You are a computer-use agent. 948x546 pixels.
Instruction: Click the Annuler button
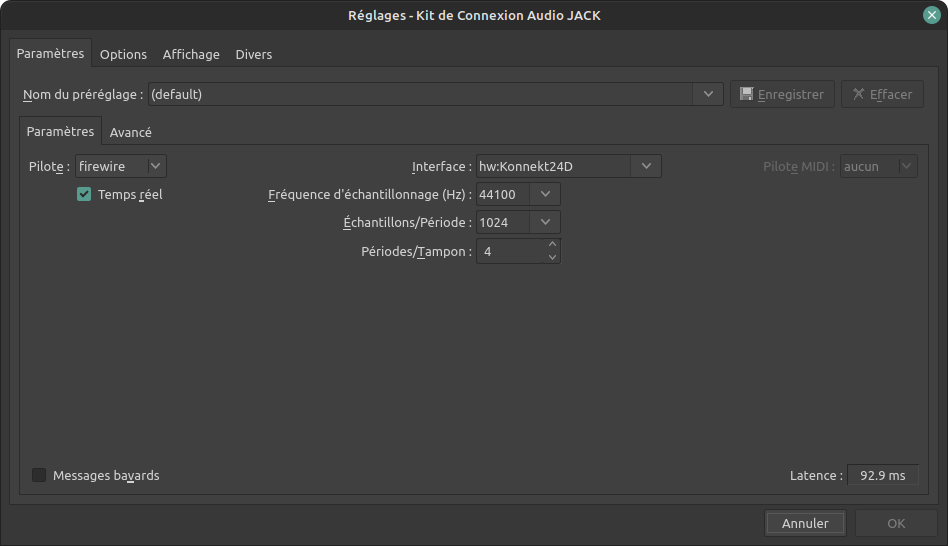pyautogui.click(x=805, y=523)
